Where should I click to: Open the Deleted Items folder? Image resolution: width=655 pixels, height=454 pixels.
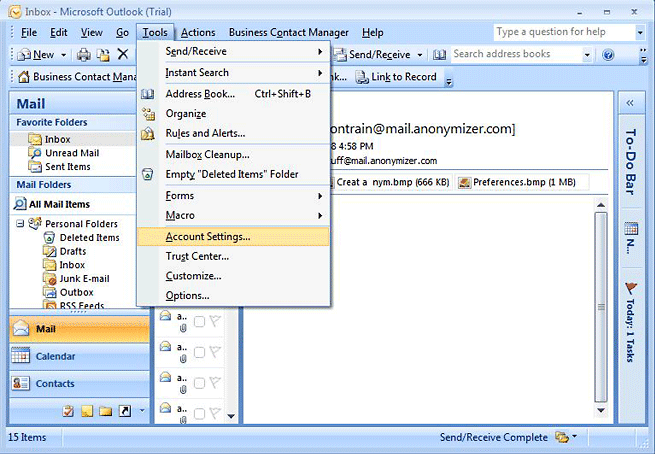point(89,238)
